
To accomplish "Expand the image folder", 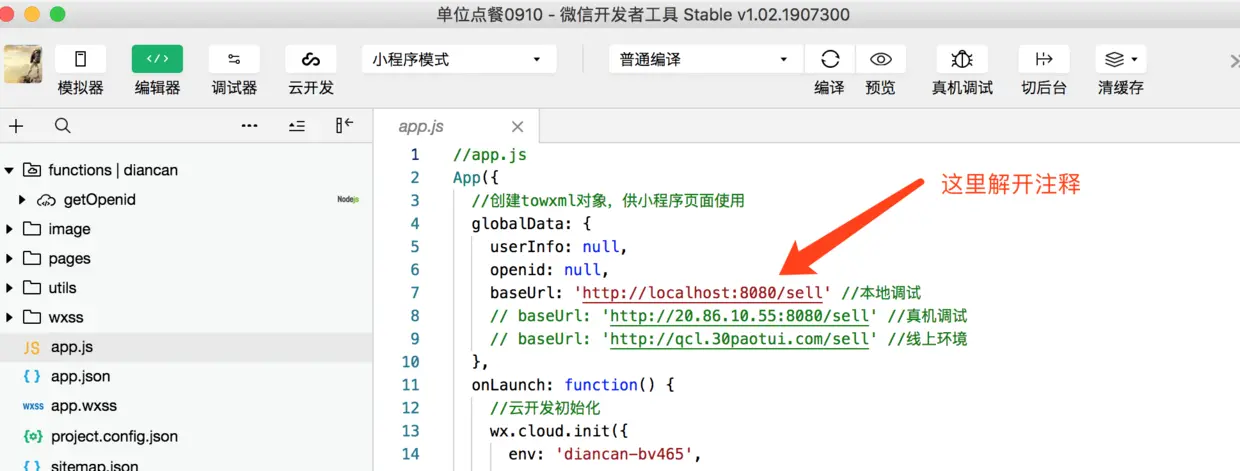I will click(x=9, y=229).
